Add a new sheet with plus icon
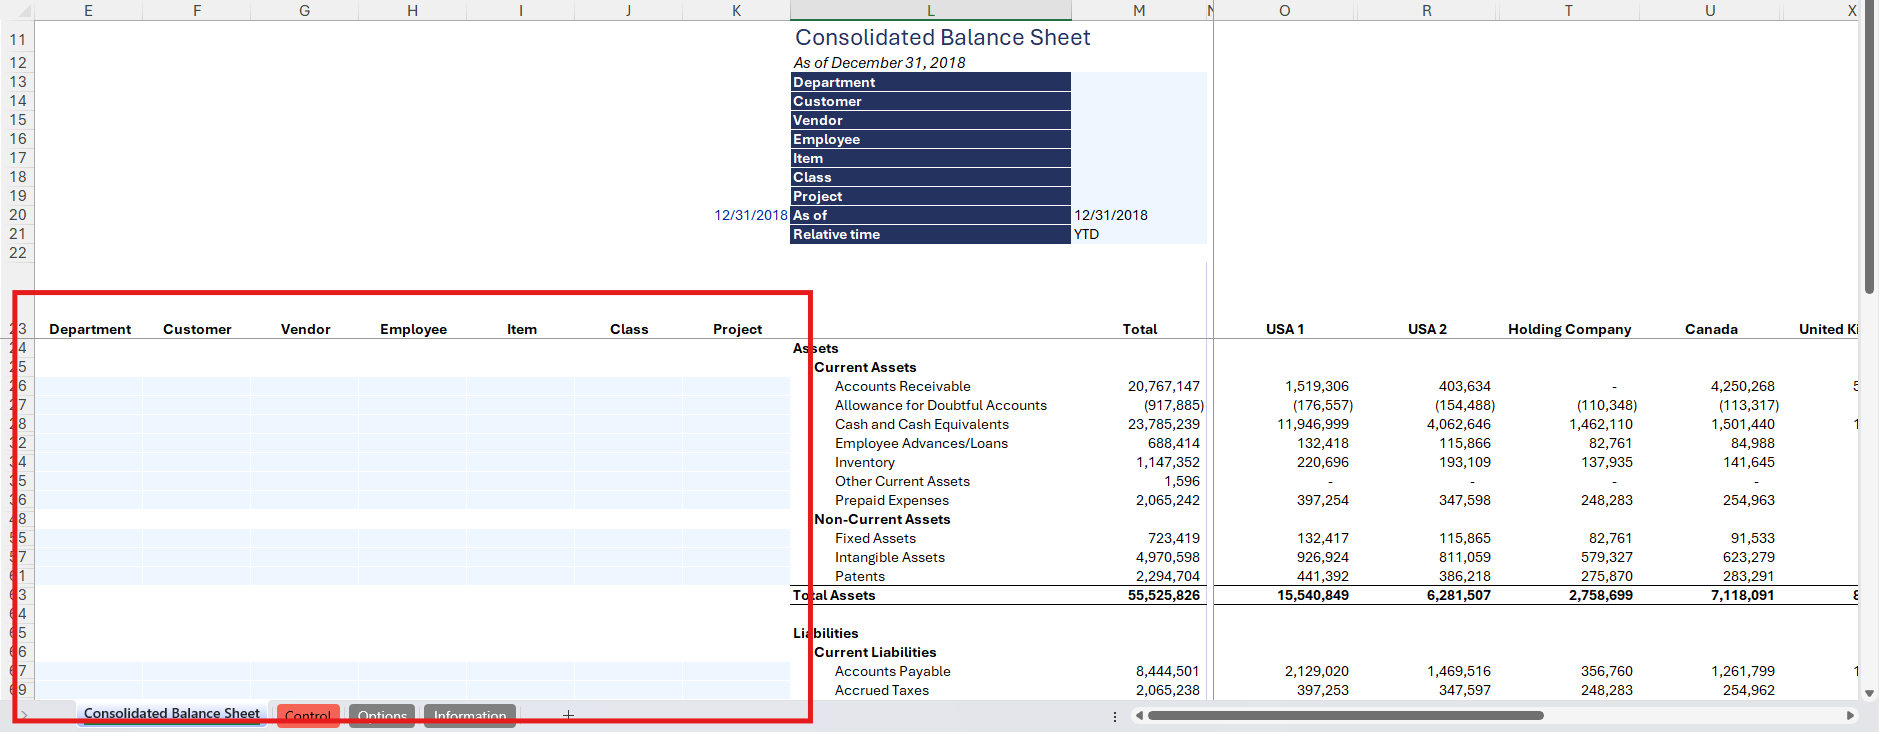Screen dimensions: 1879x733 (568, 715)
